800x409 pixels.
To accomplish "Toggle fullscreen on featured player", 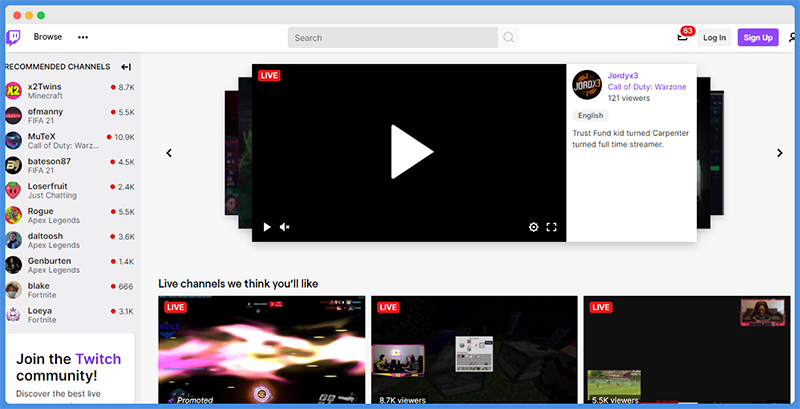I will [x=552, y=227].
